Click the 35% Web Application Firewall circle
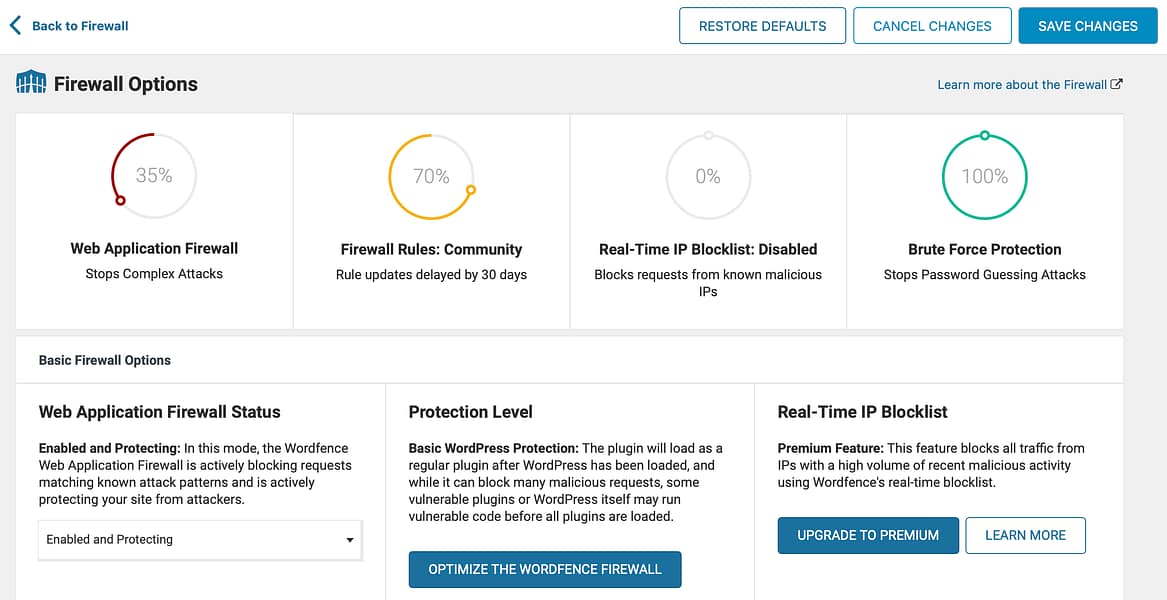Viewport: 1167px width, 600px height. coord(154,176)
